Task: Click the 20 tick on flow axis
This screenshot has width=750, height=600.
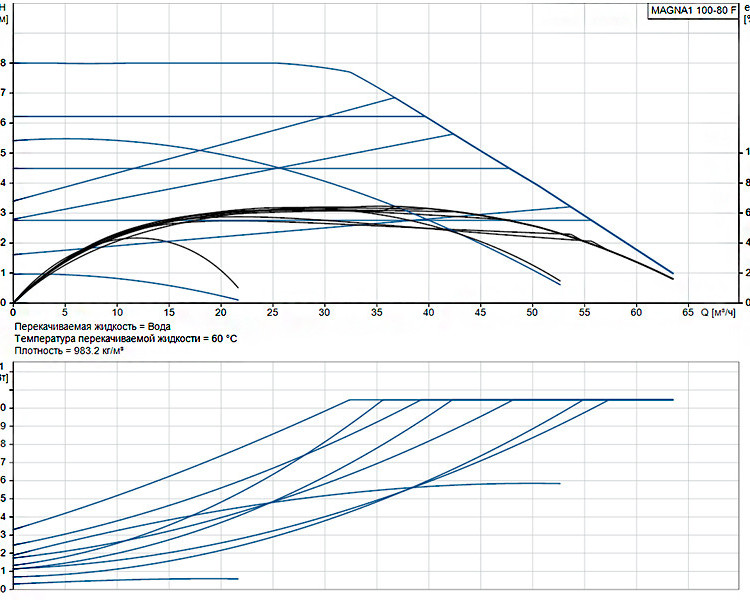Action: click(221, 312)
